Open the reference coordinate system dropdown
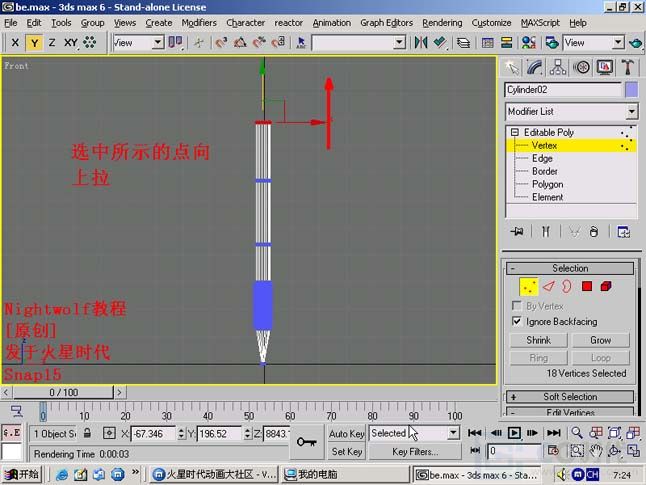The width and height of the screenshot is (646, 485). click(x=158, y=42)
